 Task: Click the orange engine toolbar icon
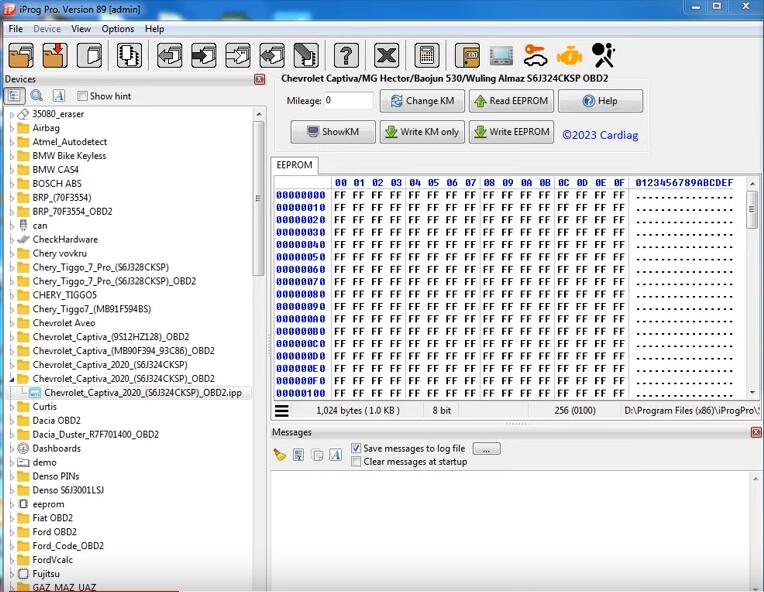coord(569,56)
